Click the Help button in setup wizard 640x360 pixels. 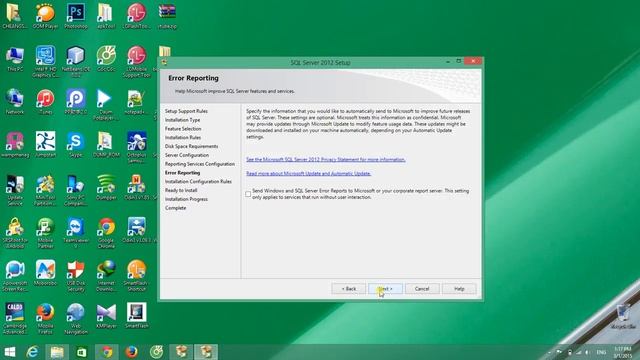coord(459,289)
